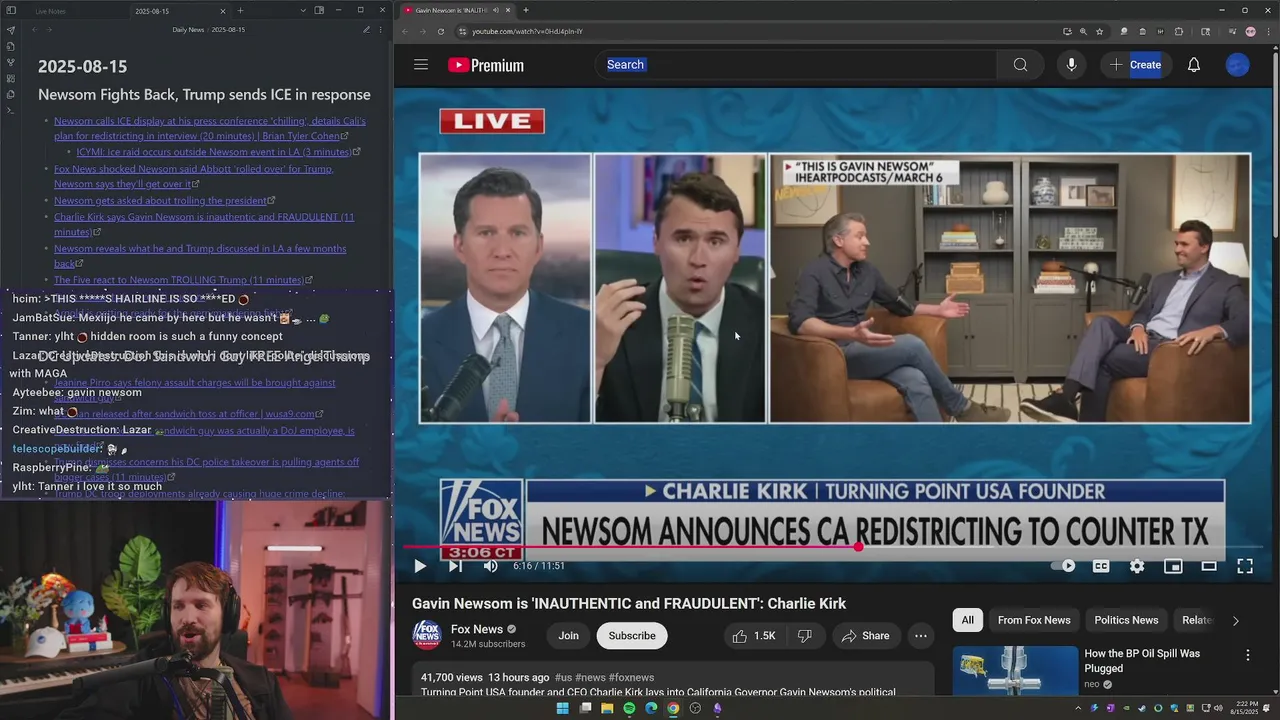Toggle closed captions on the video

[x=1101, y=566]
